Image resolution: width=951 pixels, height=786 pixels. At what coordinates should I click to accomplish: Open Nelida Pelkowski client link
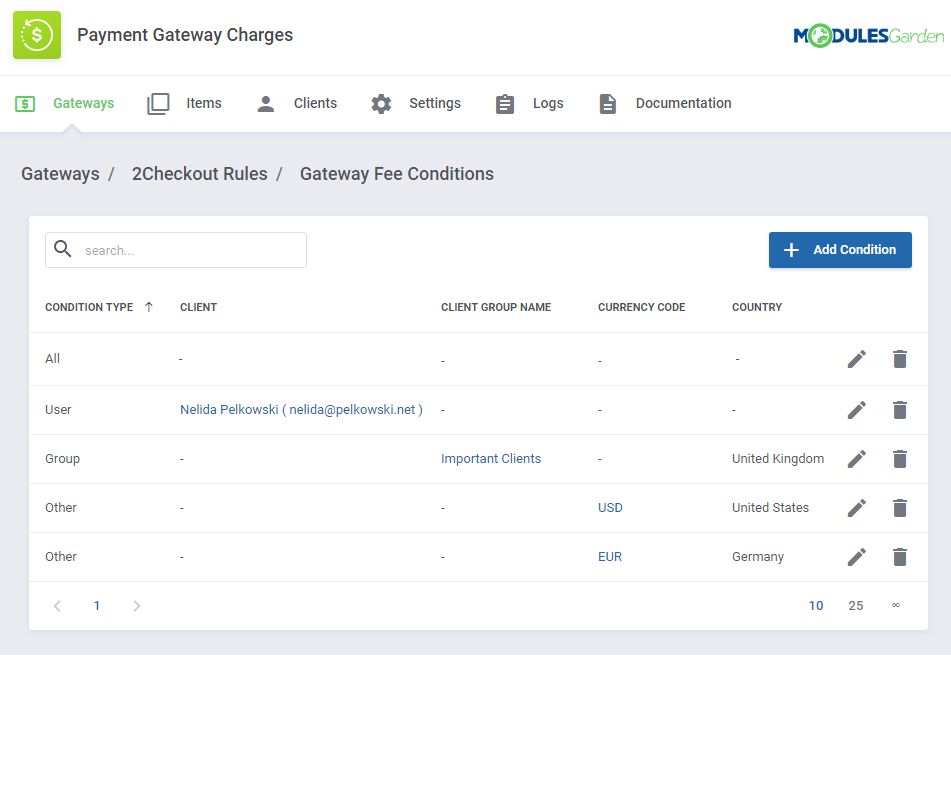tap(301, 410)
